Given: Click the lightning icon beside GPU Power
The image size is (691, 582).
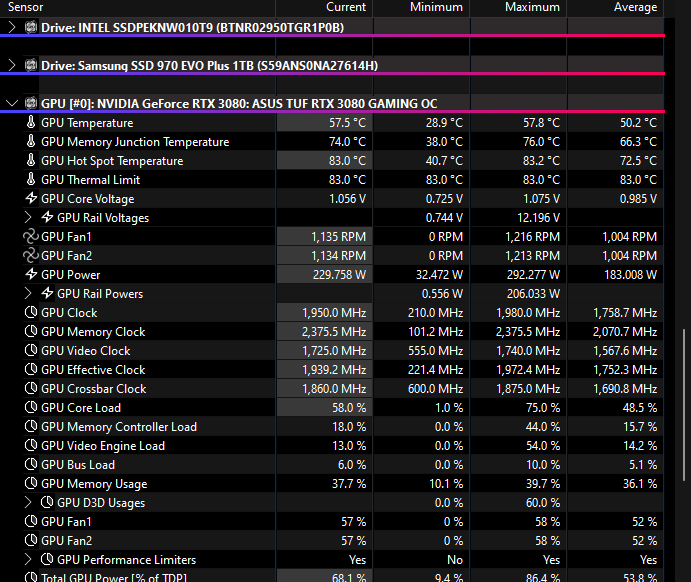Looking at the screenshot, I should coord(30,275).
